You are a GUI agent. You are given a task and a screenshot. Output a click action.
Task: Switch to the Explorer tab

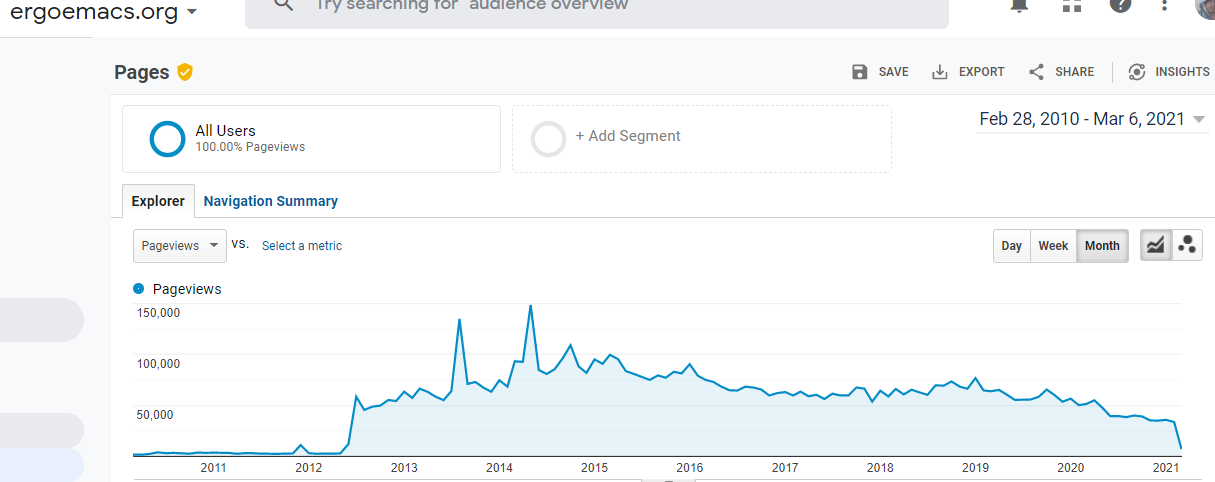[158, 201]
